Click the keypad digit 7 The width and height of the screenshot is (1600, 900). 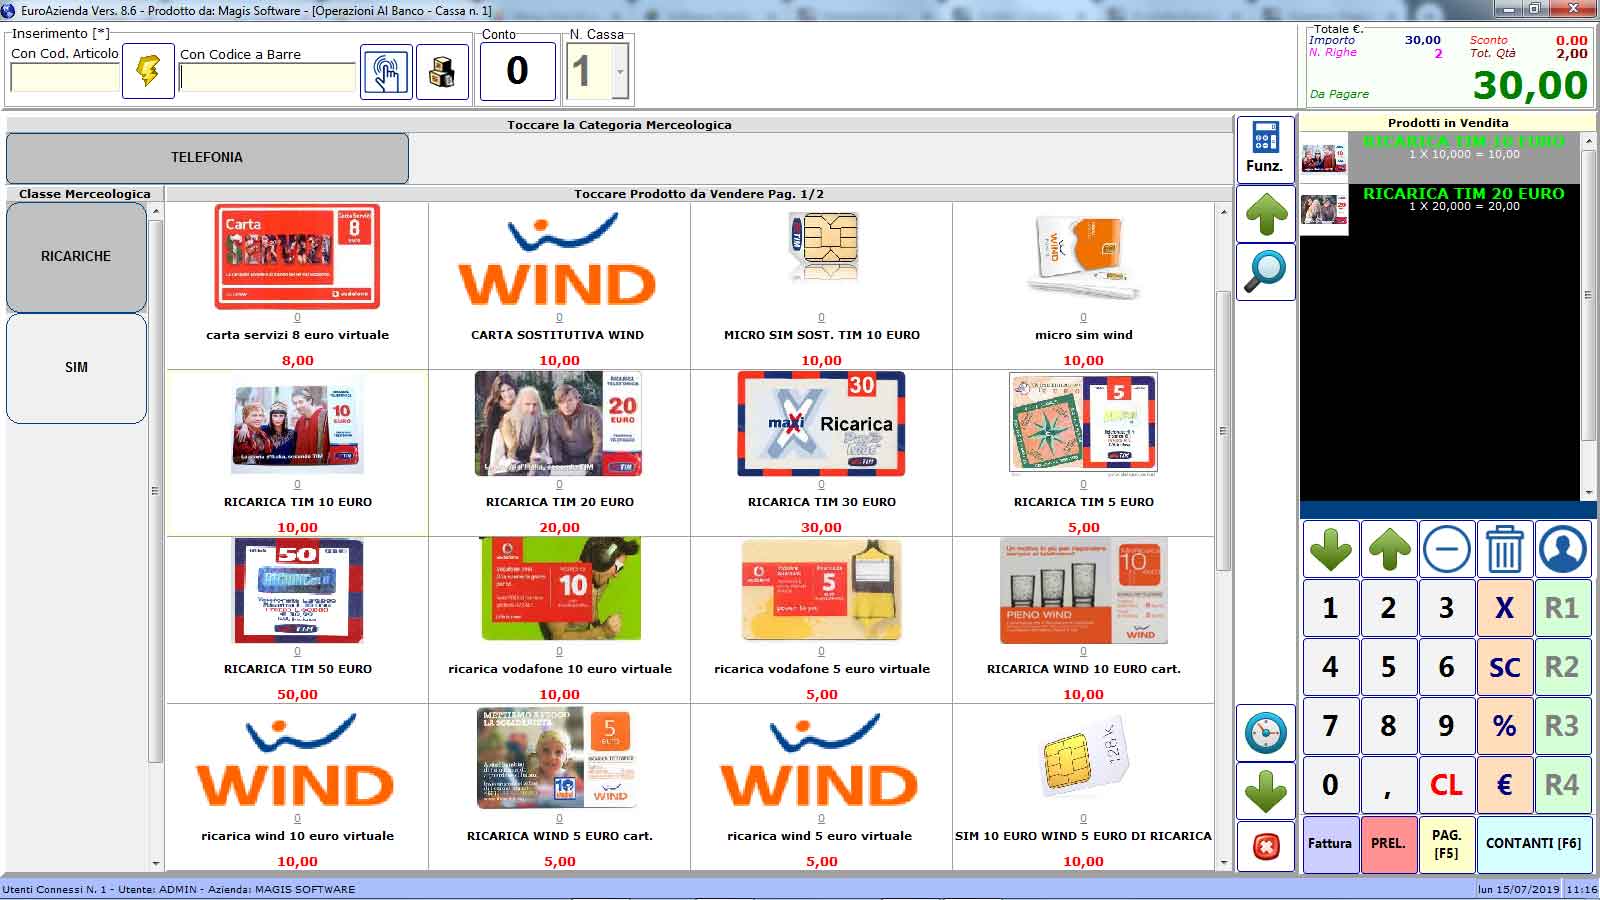pos(1330,726)
